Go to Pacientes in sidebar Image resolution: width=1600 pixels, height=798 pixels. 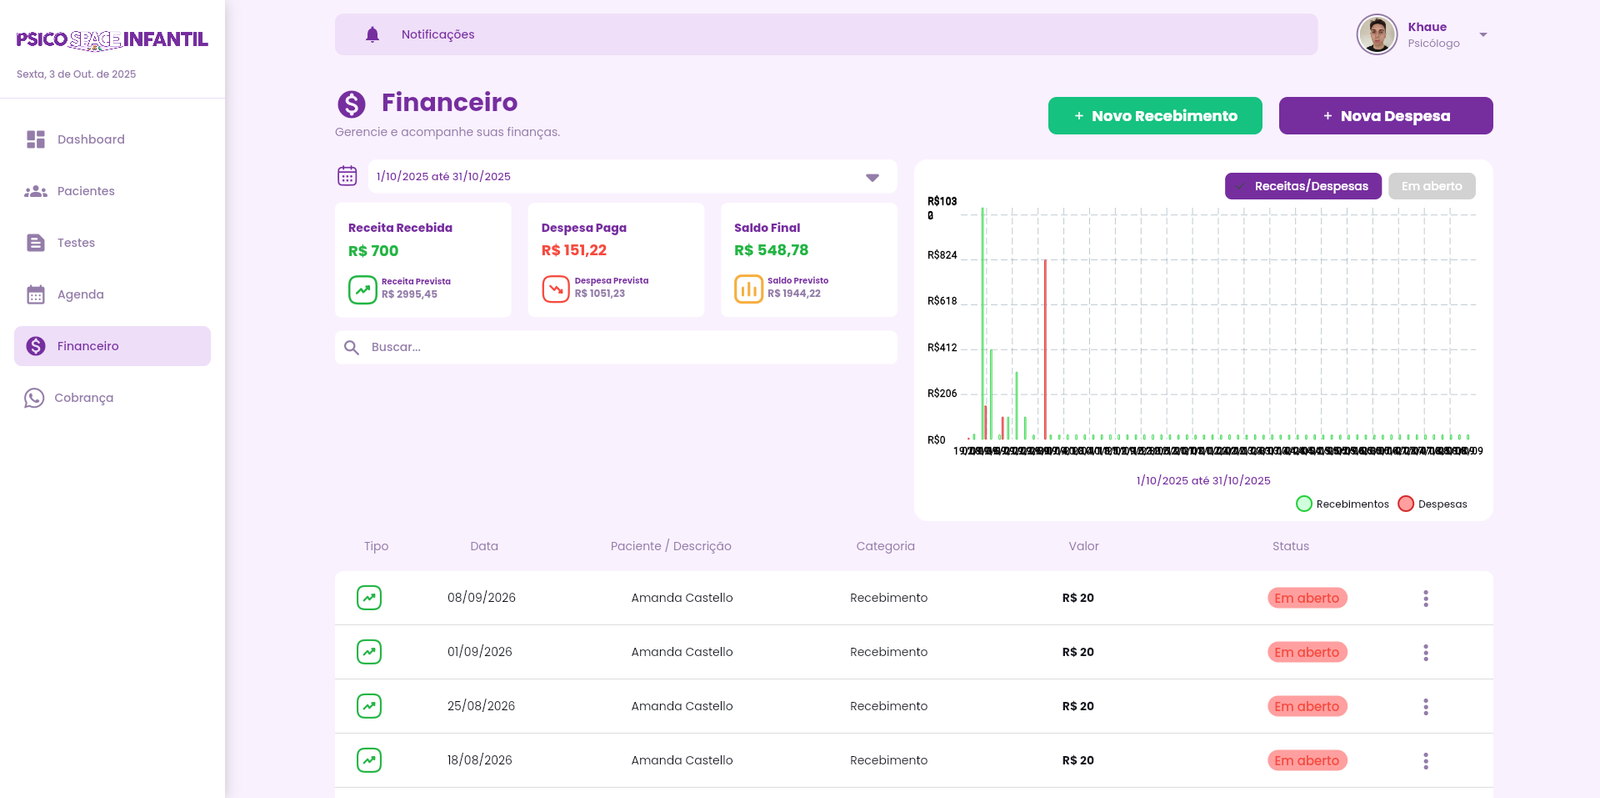coord(85,191)
